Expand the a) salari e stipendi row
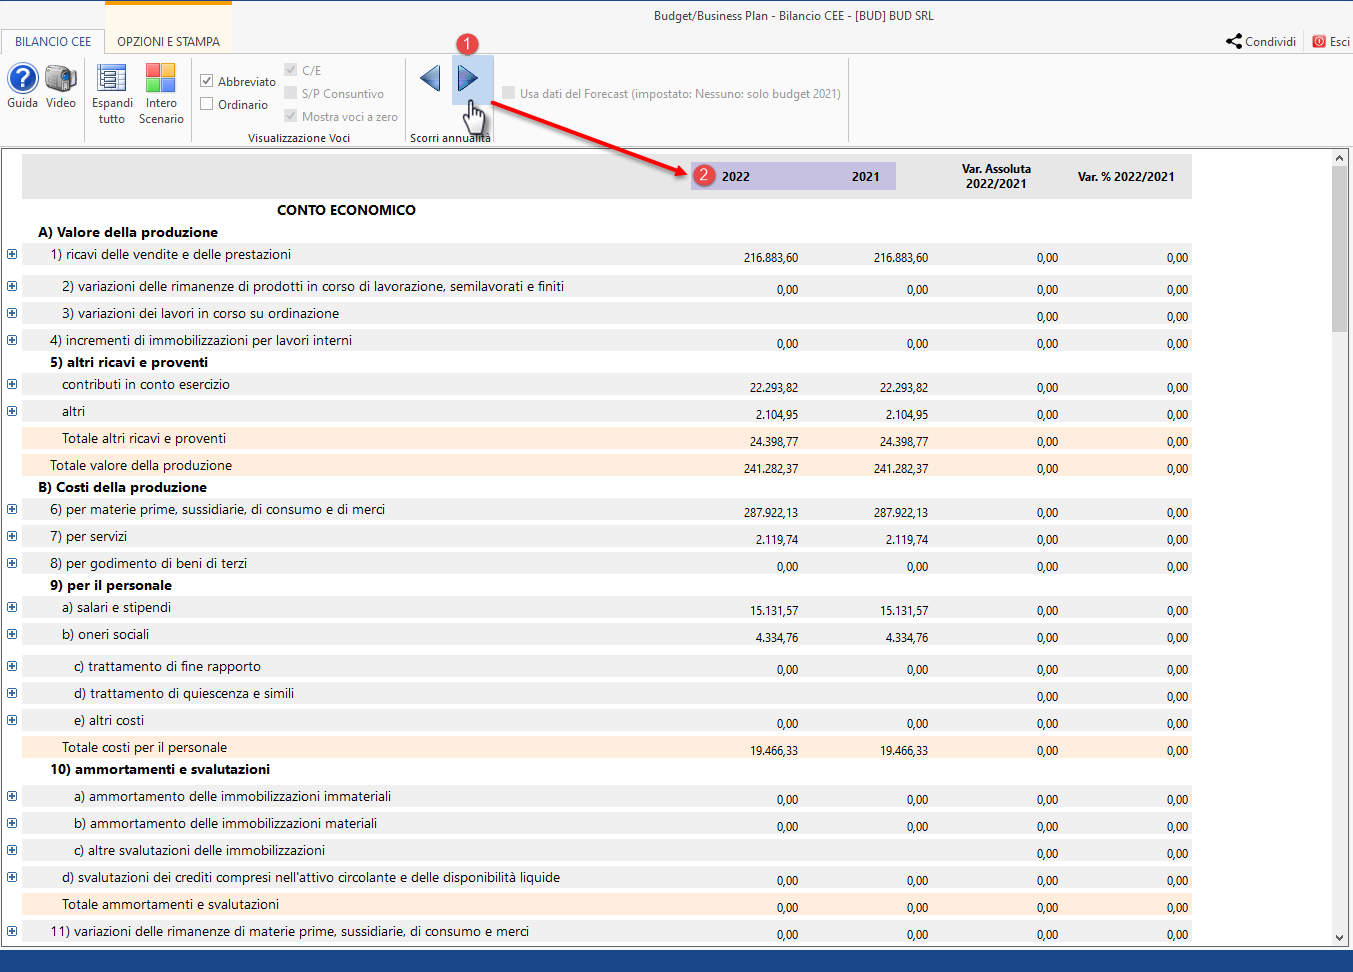The width and height of the screenshot is (1353, 972). pos(12,607)
